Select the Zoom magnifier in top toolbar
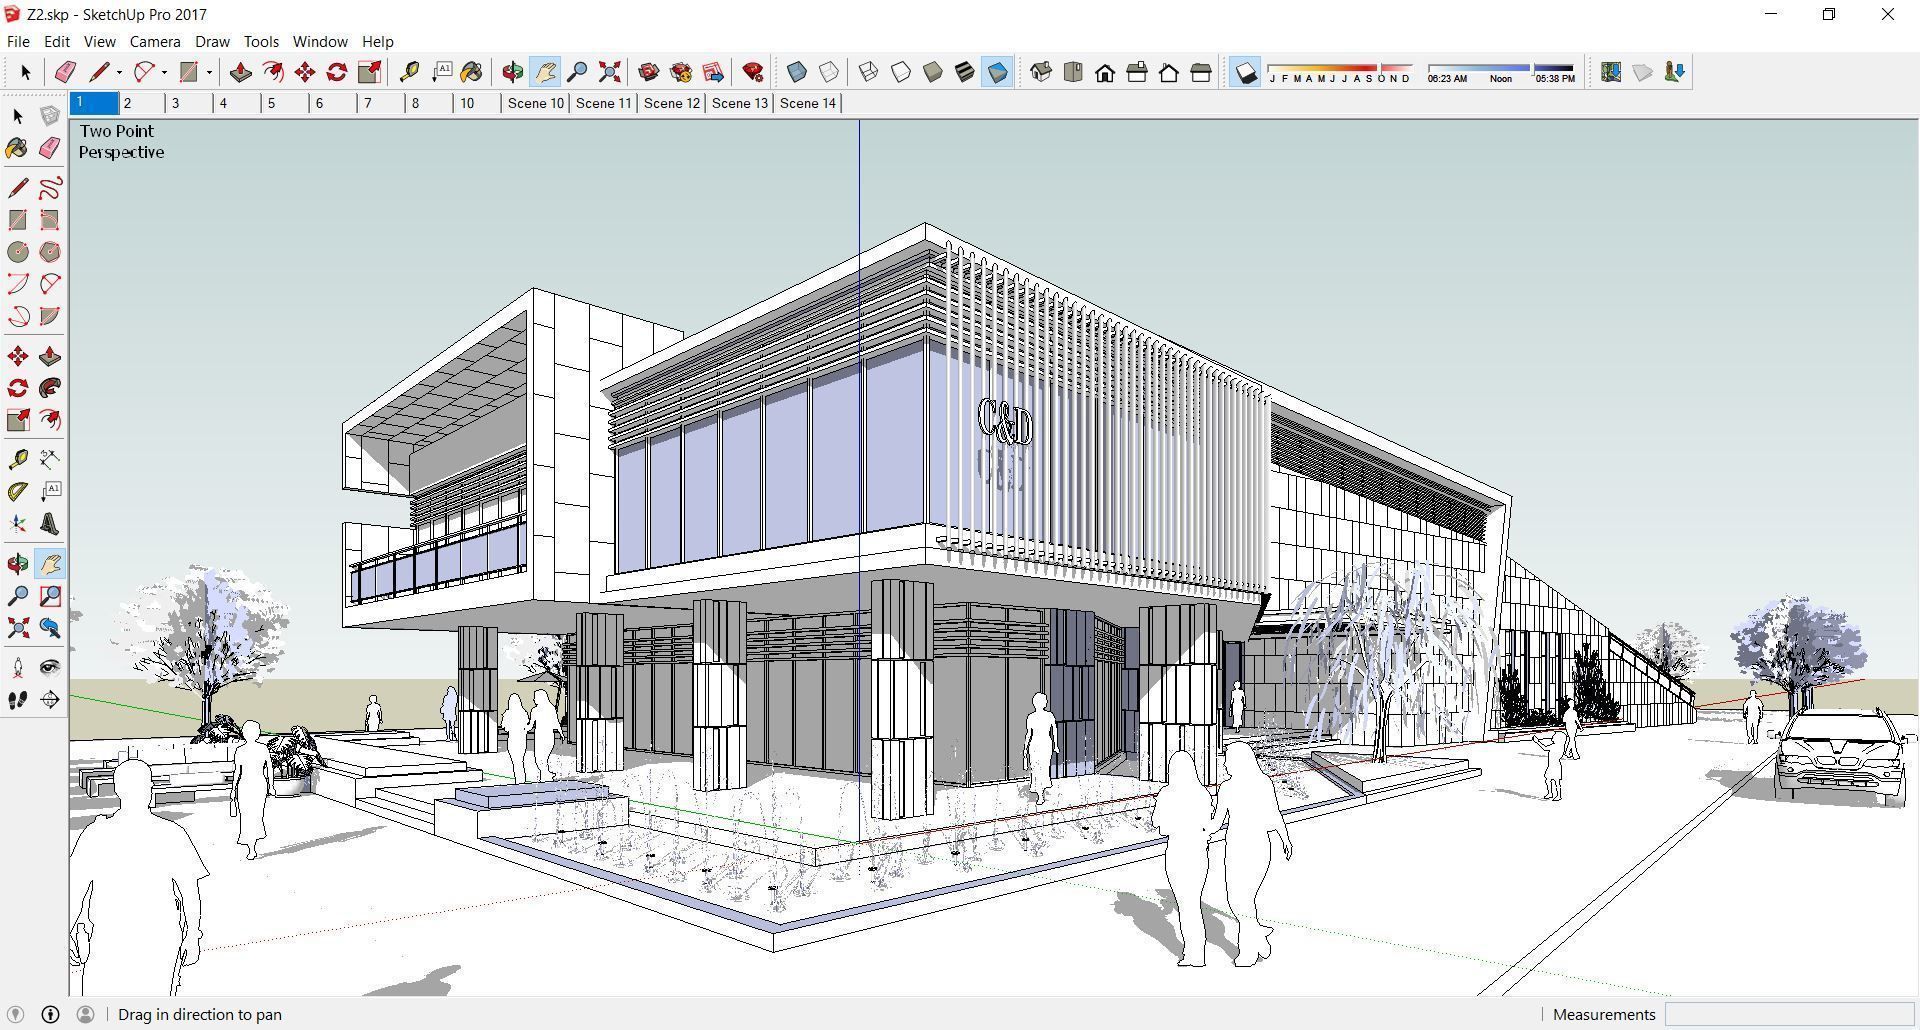 pos(577,72)
